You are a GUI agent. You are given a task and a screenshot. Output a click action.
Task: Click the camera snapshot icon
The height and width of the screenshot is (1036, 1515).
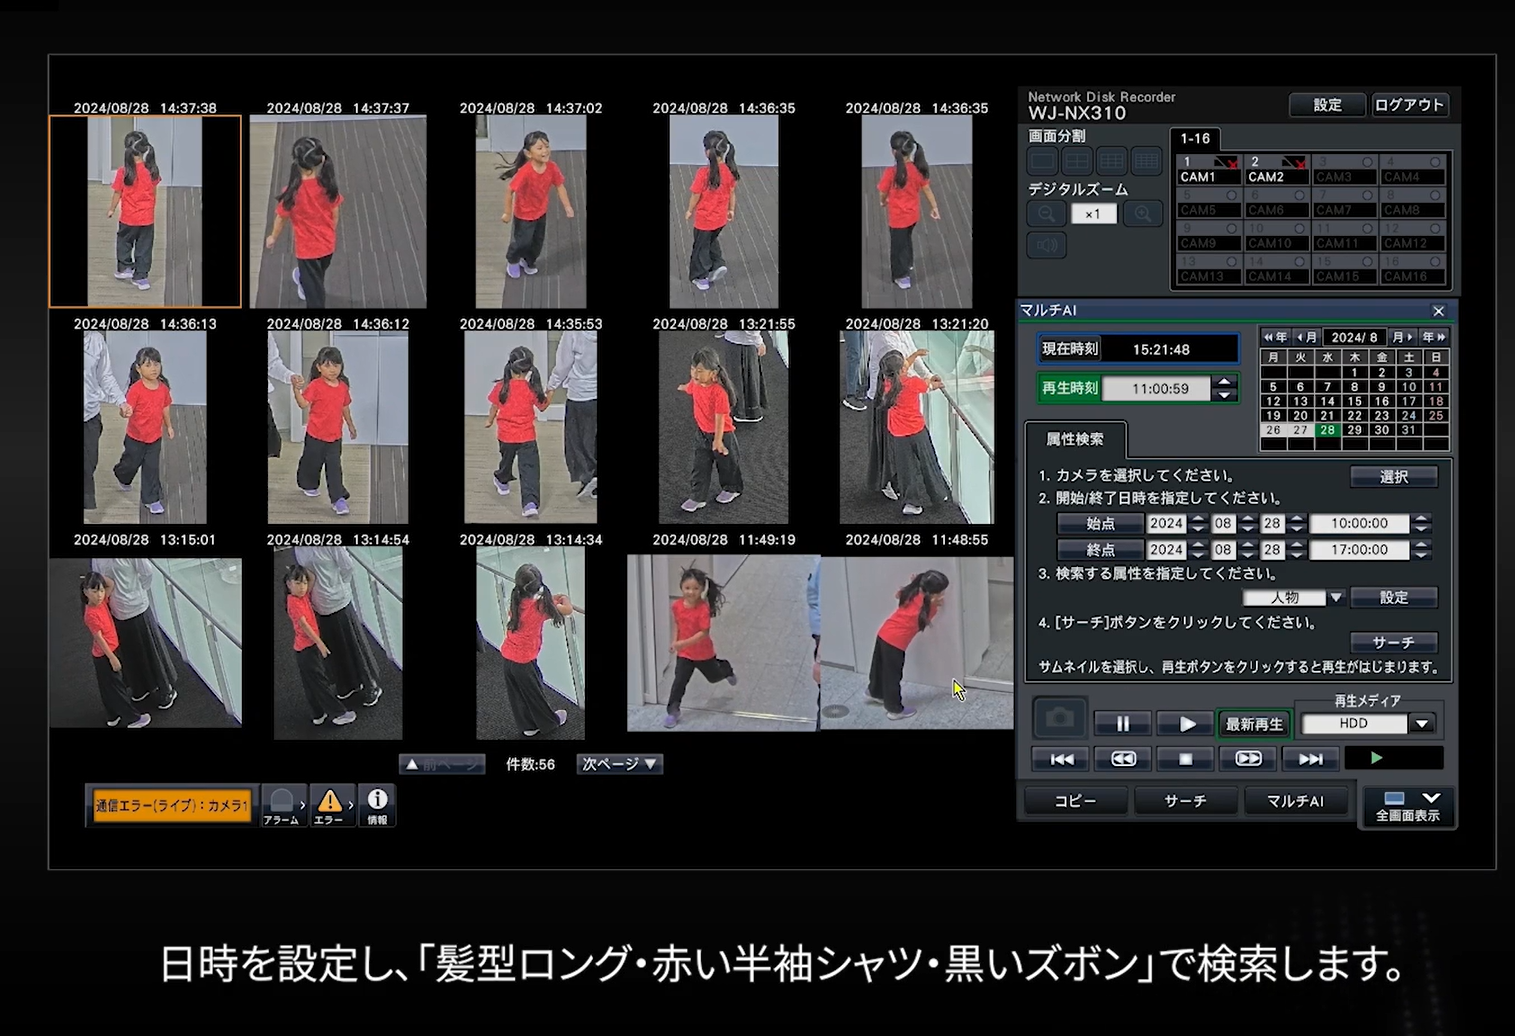pyautogui.click(x=1060, y=718)
